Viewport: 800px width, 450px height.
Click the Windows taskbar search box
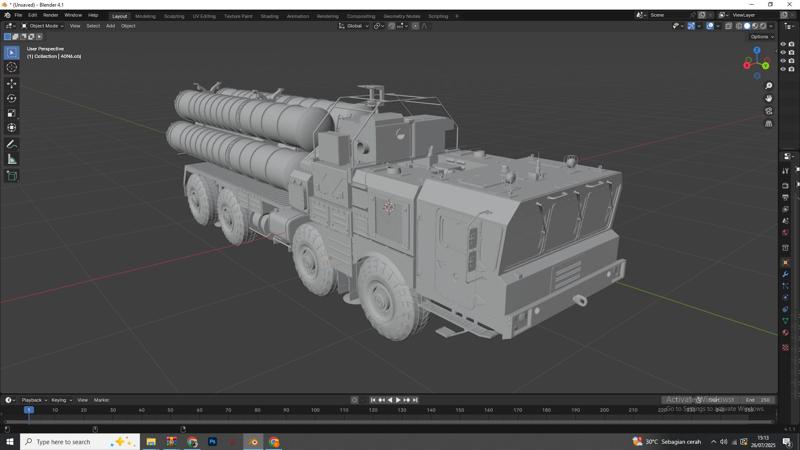pos(80,442)
